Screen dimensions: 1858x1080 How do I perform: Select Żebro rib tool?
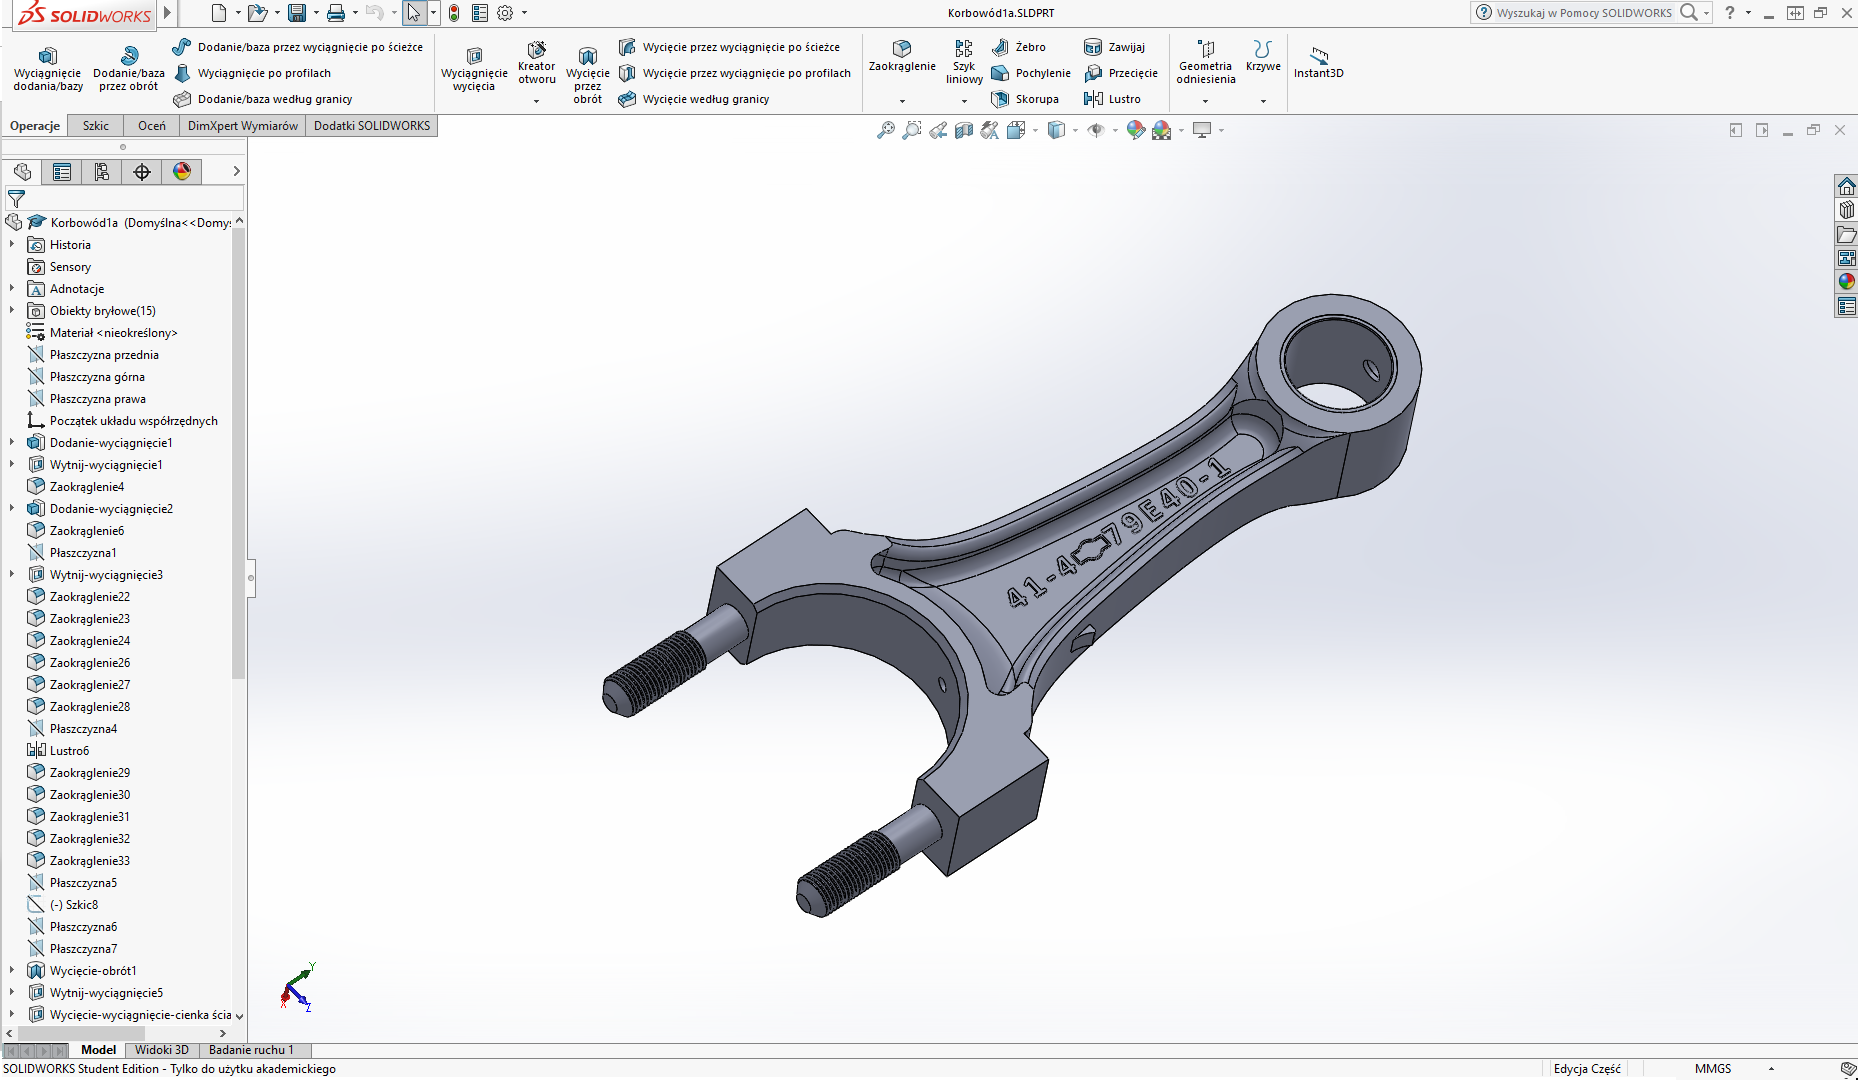point(1019,47)
